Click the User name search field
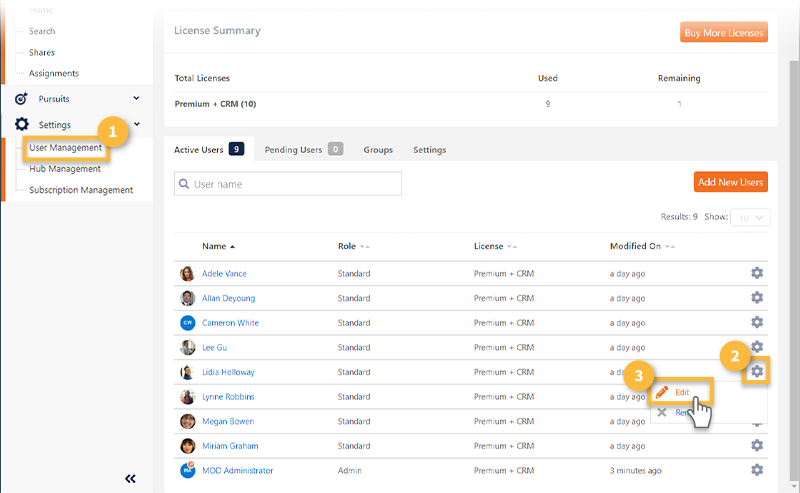 click(288, 184)
